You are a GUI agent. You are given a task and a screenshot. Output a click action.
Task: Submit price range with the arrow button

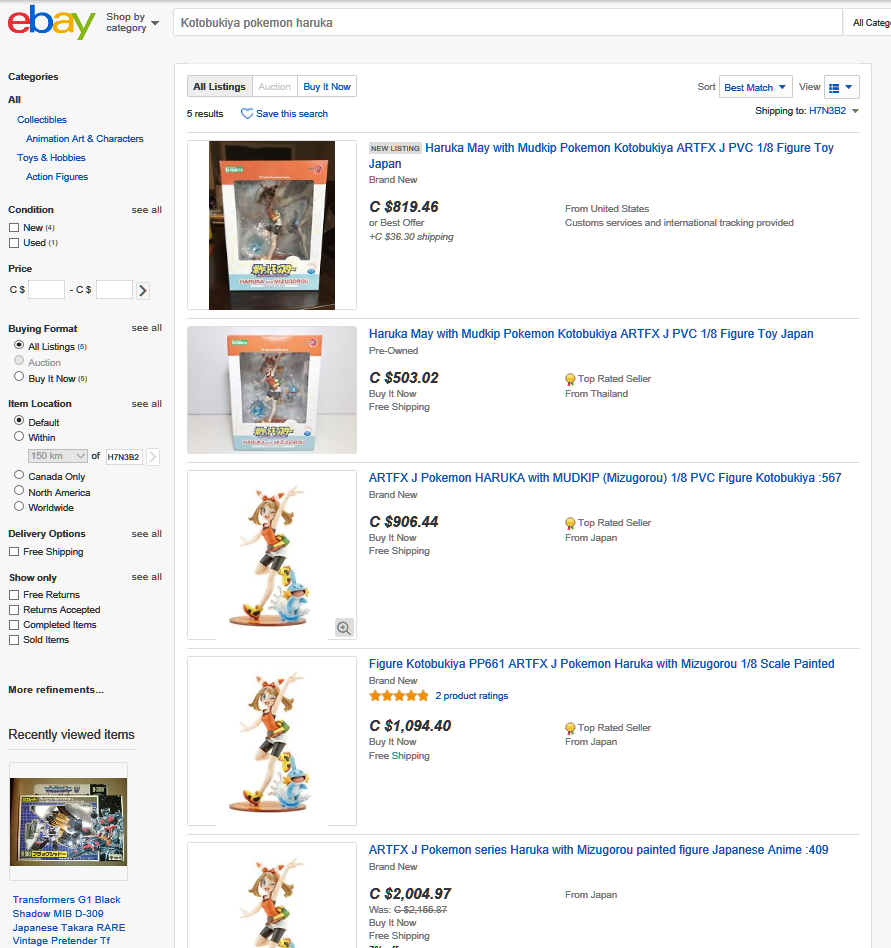pos(143,290)
